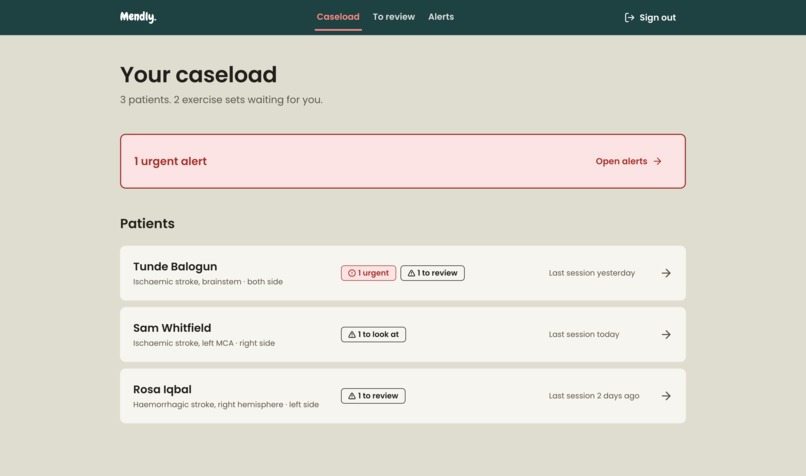Open Tunde Balogun's patient name

pos(175,266)
